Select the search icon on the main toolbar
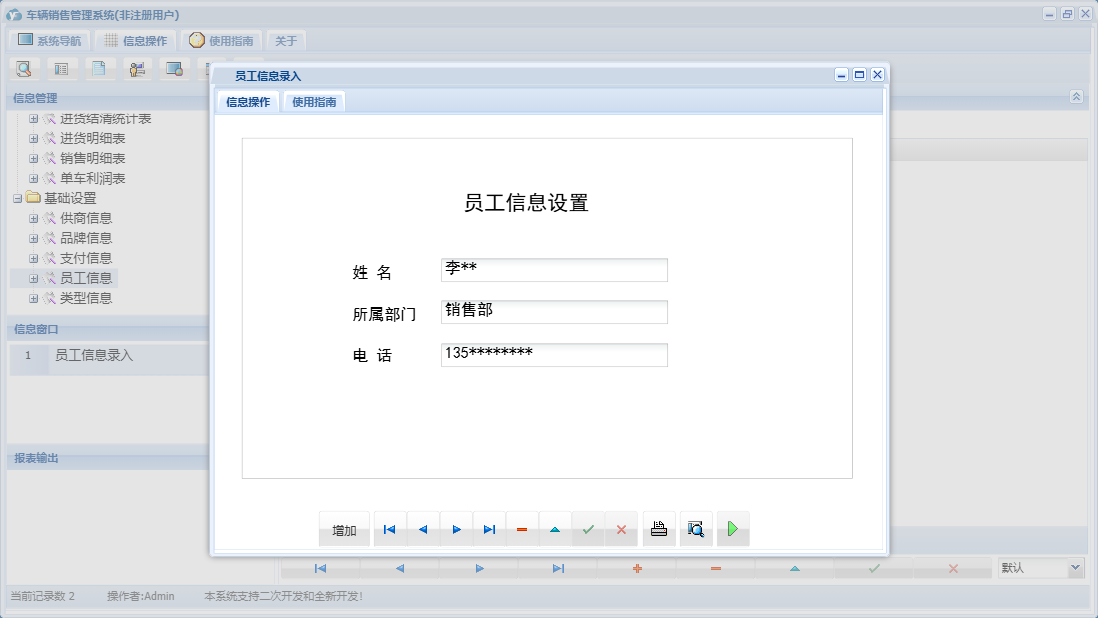Image resolution: width=1098 pixels, height=618 pixels. [22, 69]
